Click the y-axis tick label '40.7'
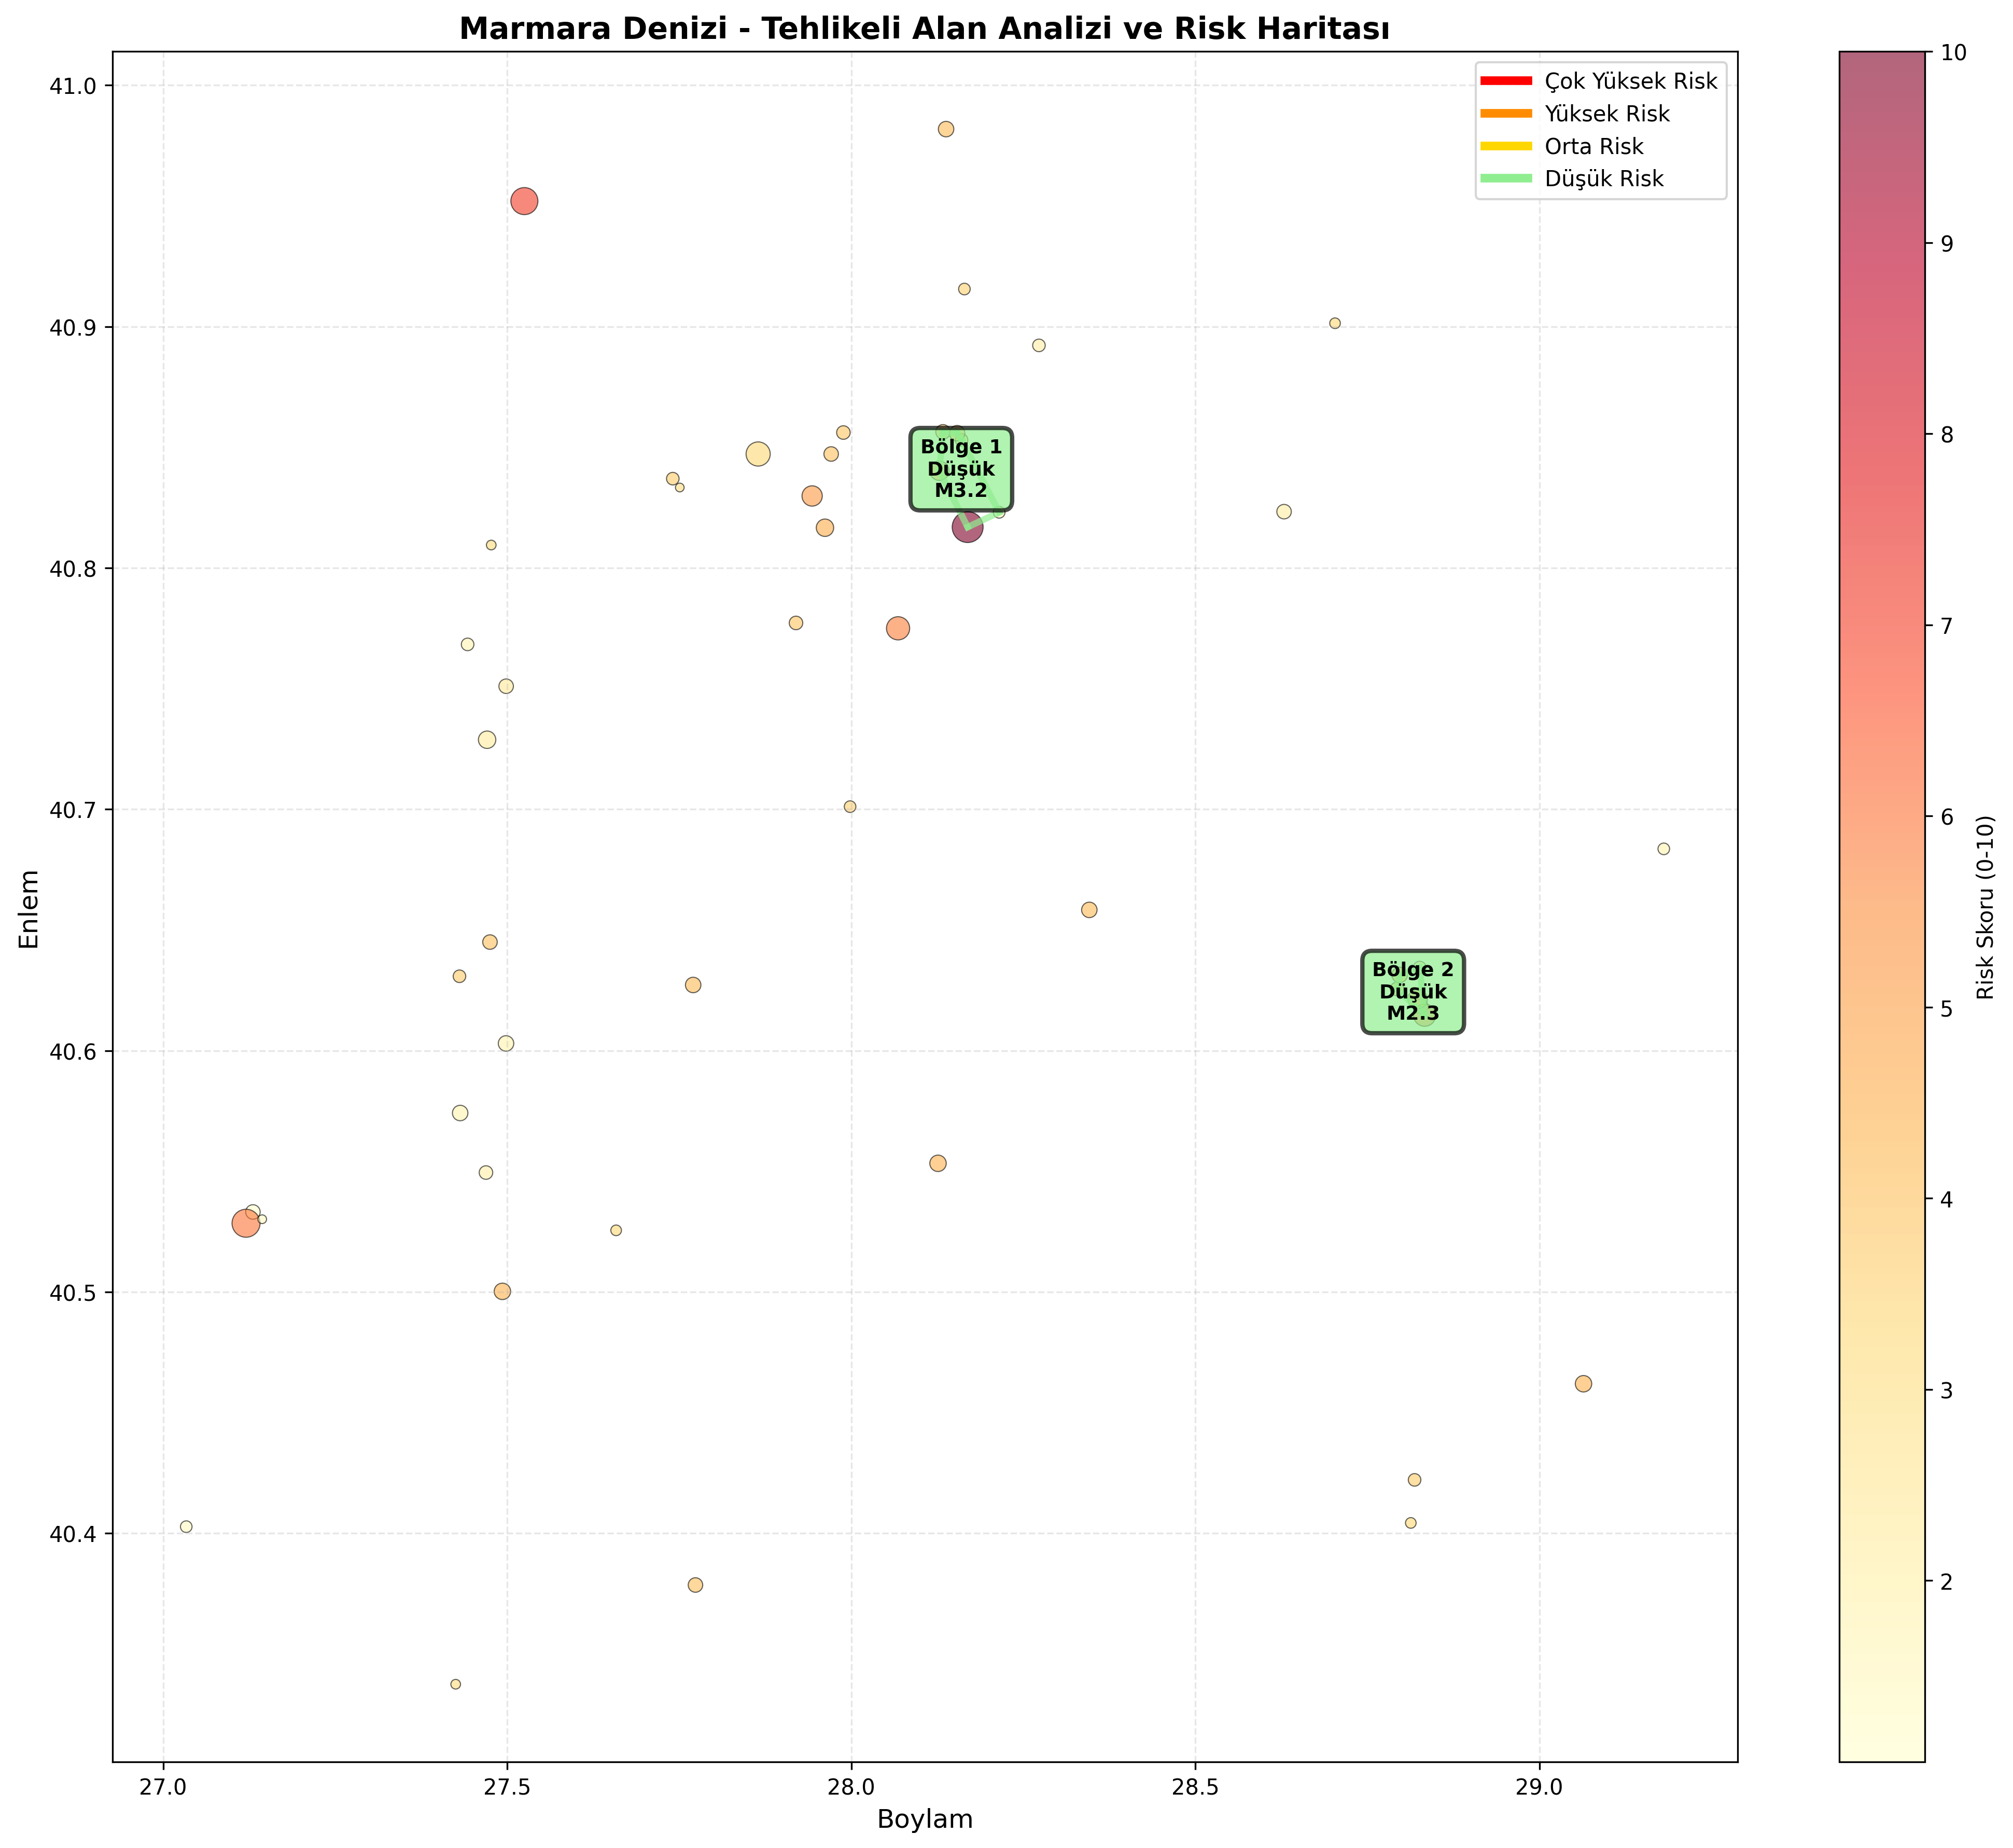Viewport: 2013px width, 1848px height. pos(74,810)
